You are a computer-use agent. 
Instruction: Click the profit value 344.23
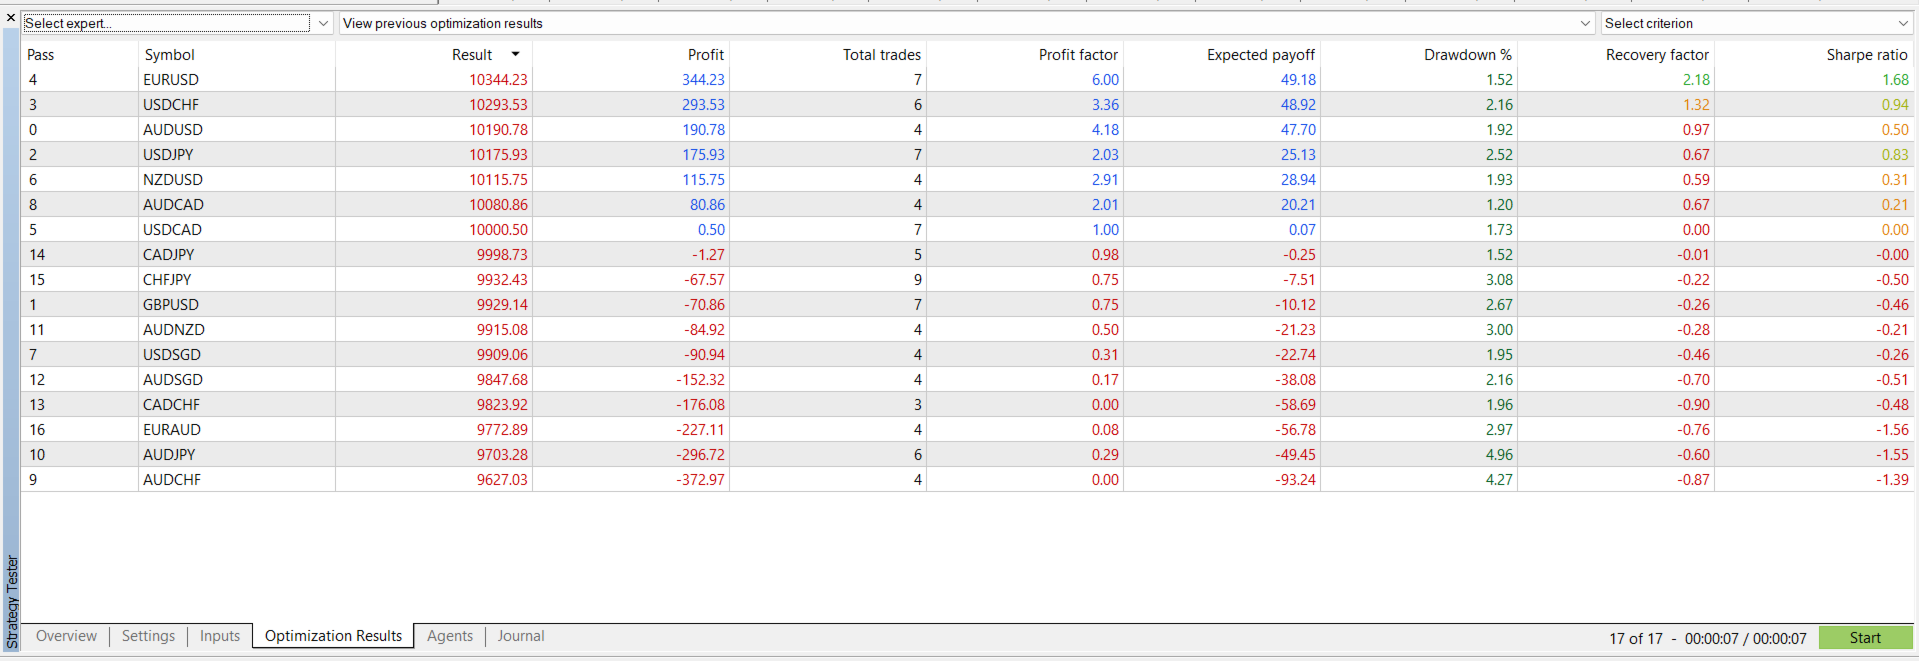(703, 80)
